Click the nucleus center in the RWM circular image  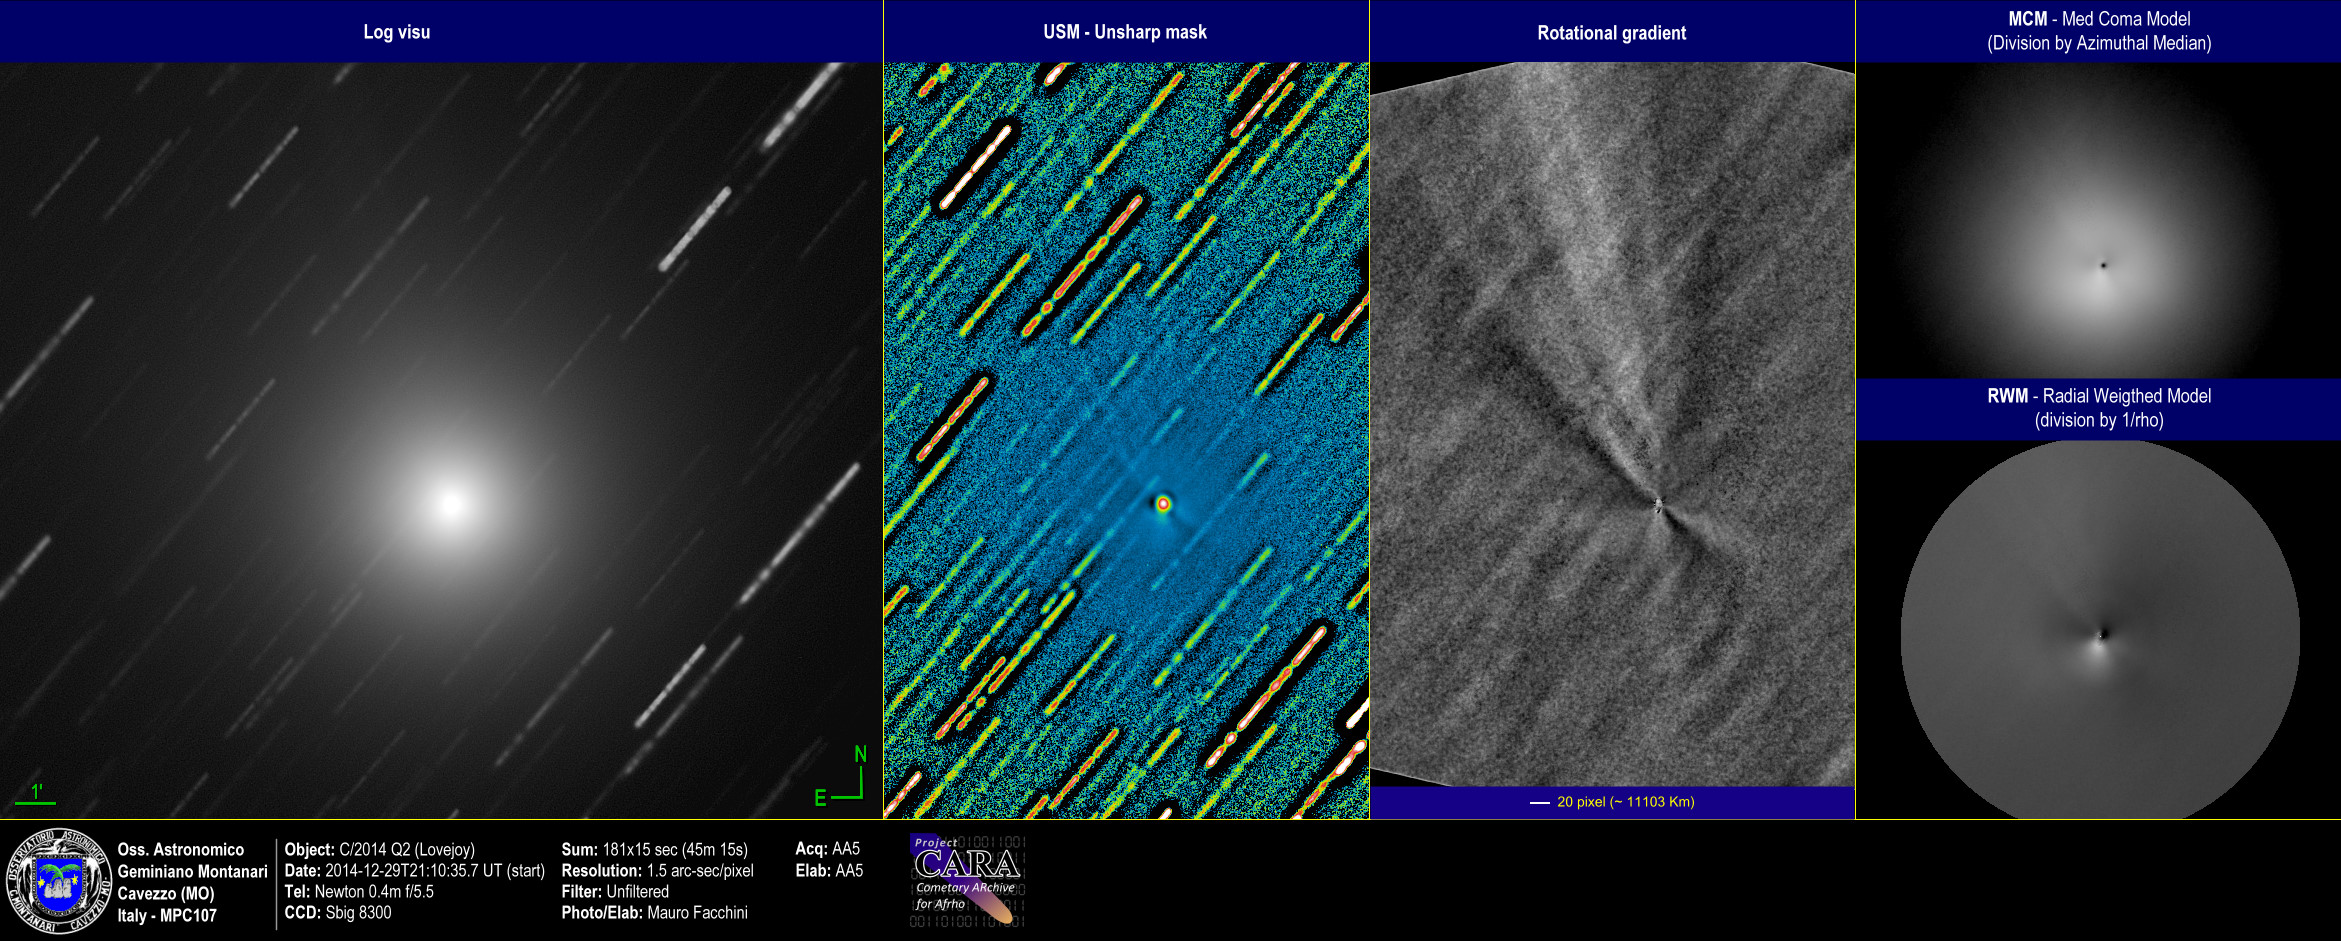click(x=2100, y=634)
